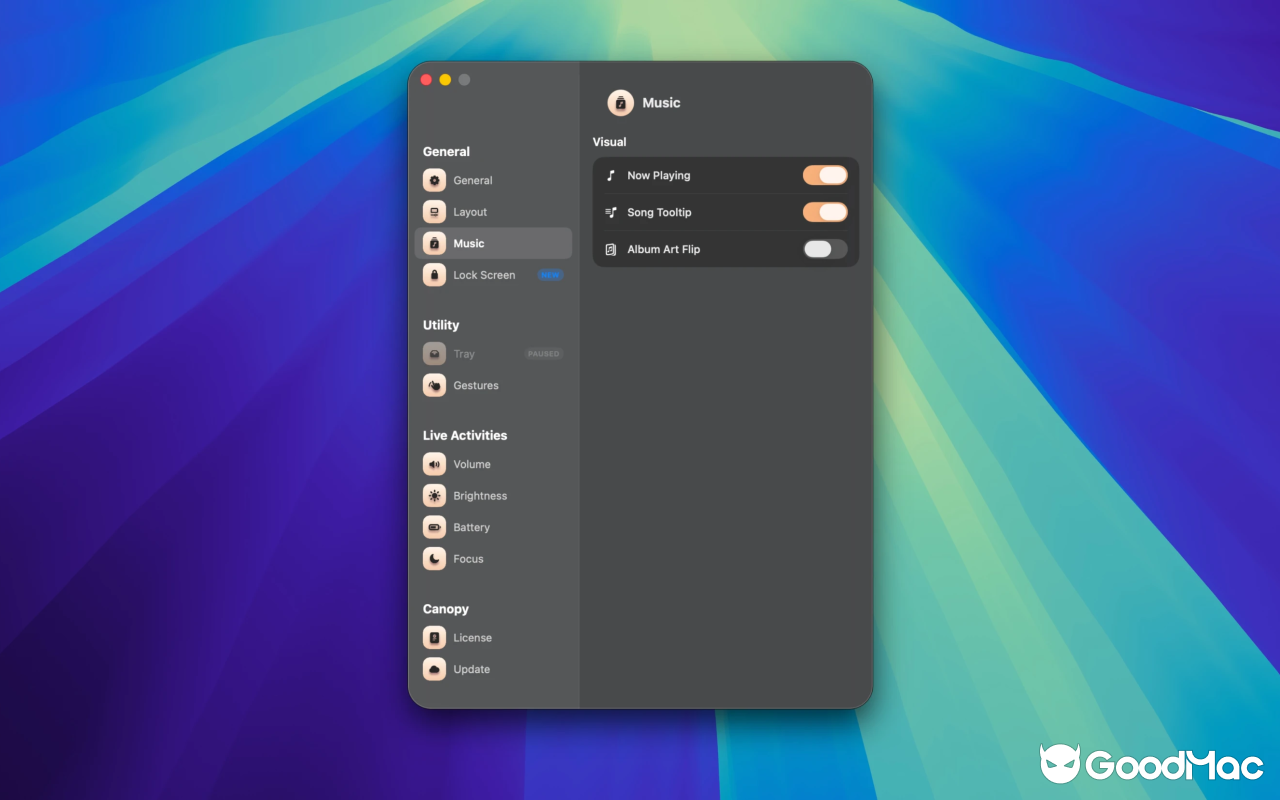The image size is (1280, 800).
Task: Click the Gestures hand icon
Action: point(434,386)
